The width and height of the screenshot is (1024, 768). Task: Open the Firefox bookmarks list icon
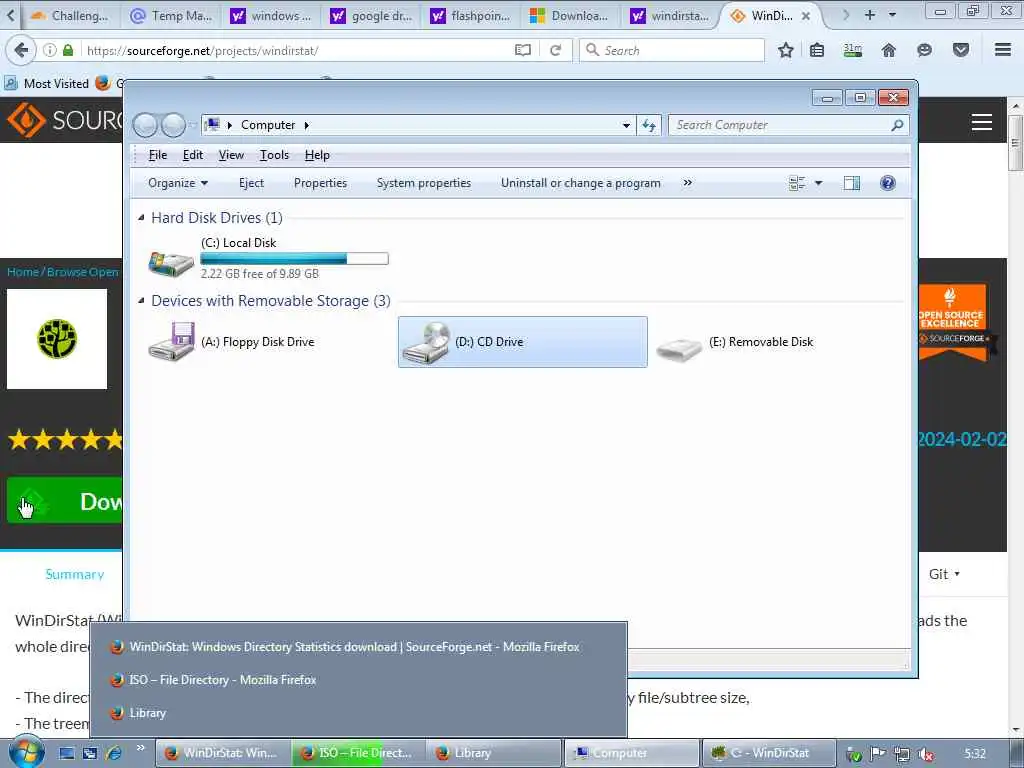[817, 50]
